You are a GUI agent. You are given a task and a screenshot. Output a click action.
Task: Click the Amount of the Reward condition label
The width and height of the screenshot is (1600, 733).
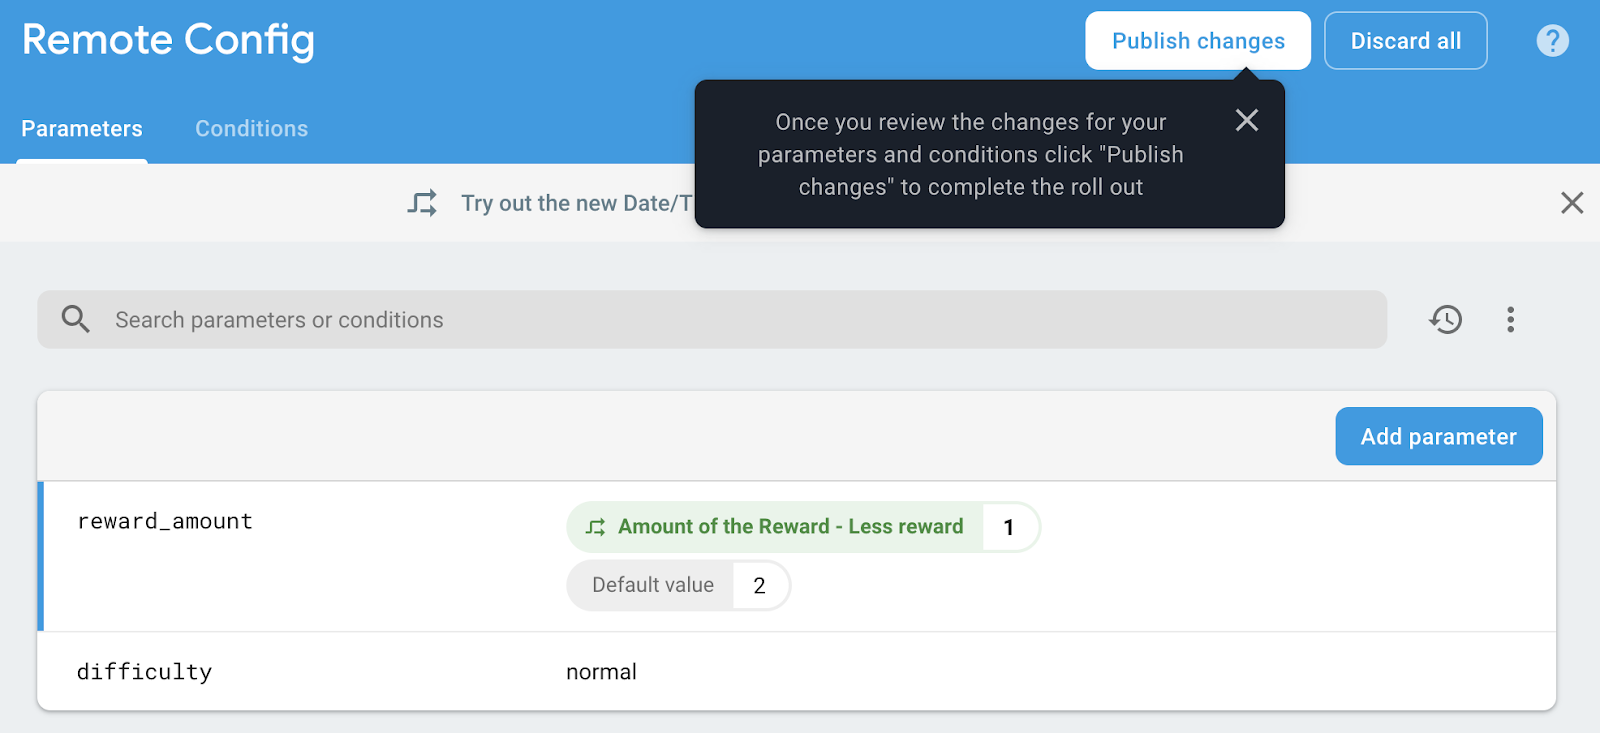click(x=790, y=527)
